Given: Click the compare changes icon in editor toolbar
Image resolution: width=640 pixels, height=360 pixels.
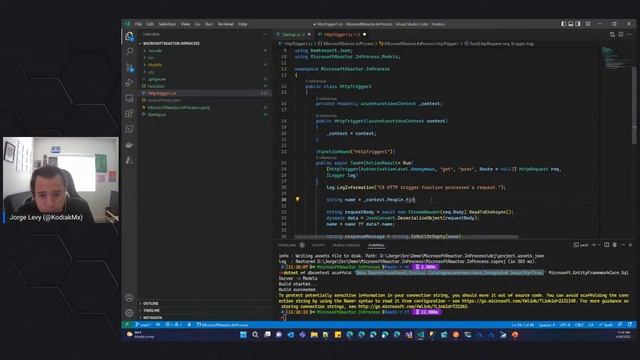Looking at the screenshot, I should 612,35.
